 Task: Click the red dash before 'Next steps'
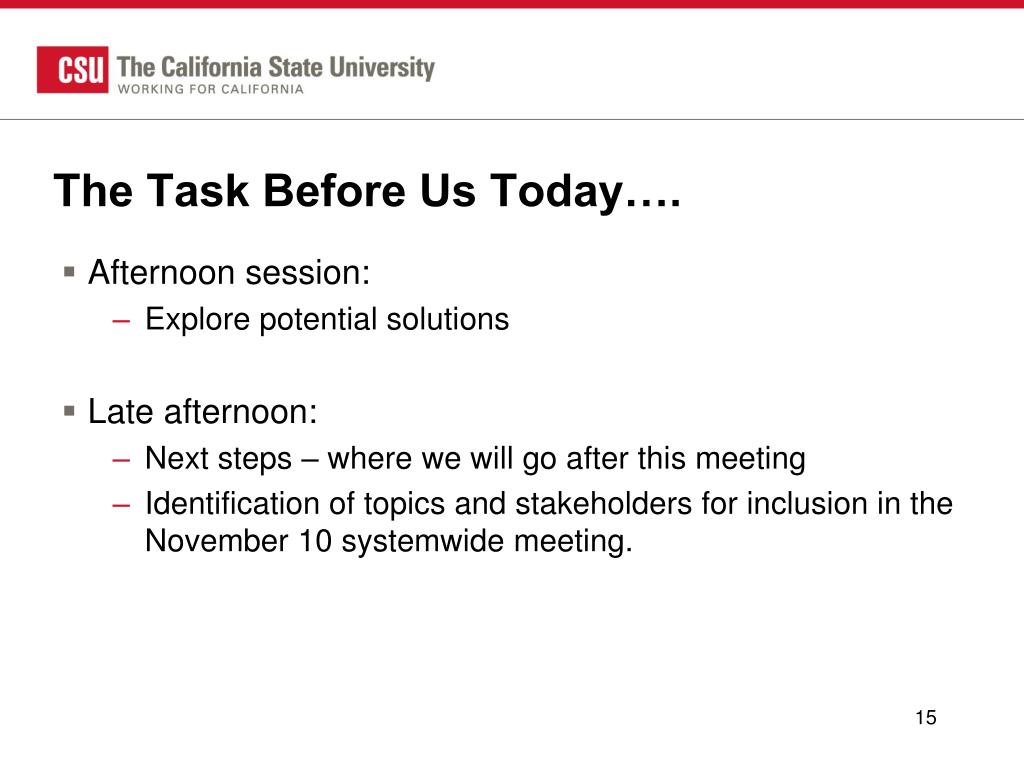click(x=121, y=460)
